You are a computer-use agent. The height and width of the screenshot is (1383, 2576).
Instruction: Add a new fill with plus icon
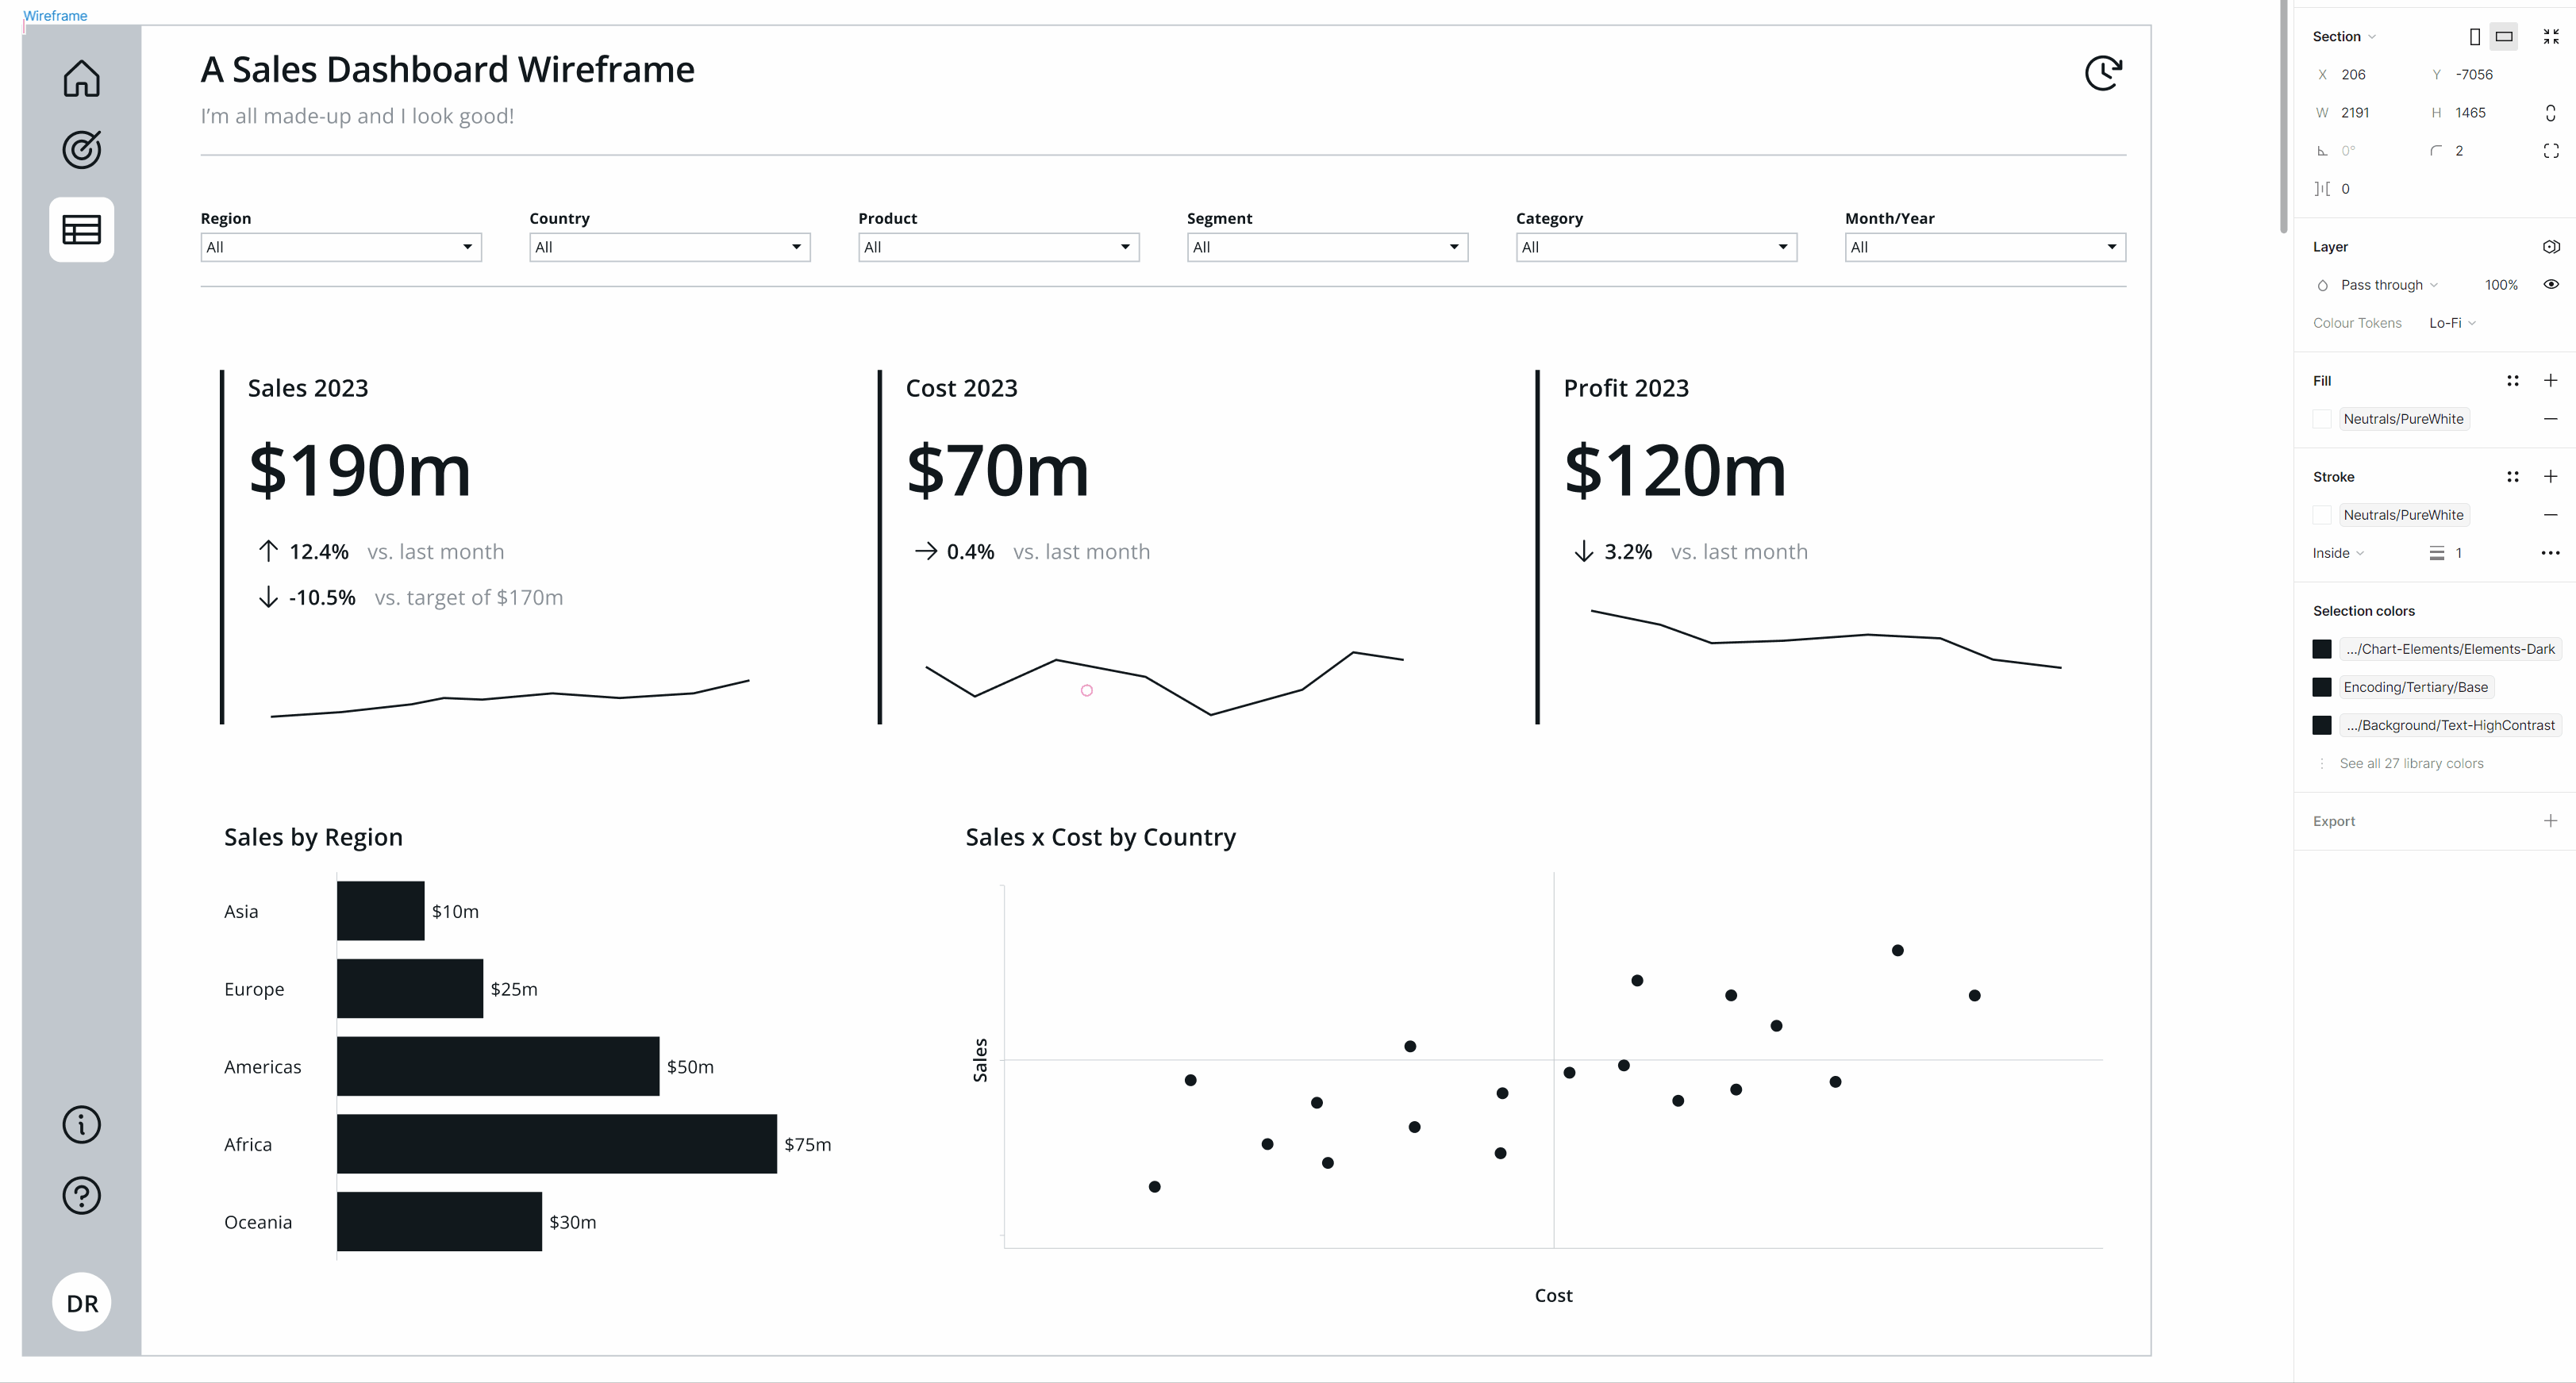(2550, 381)
